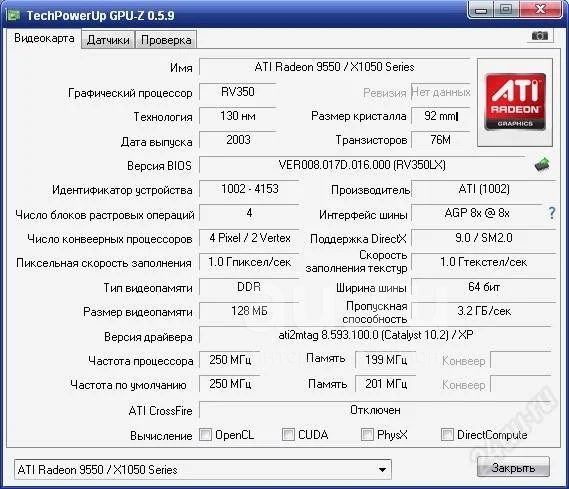569x489 pixels.
Task: Click the Имя field showing ATI Radeon
Action: coord(335,67)
